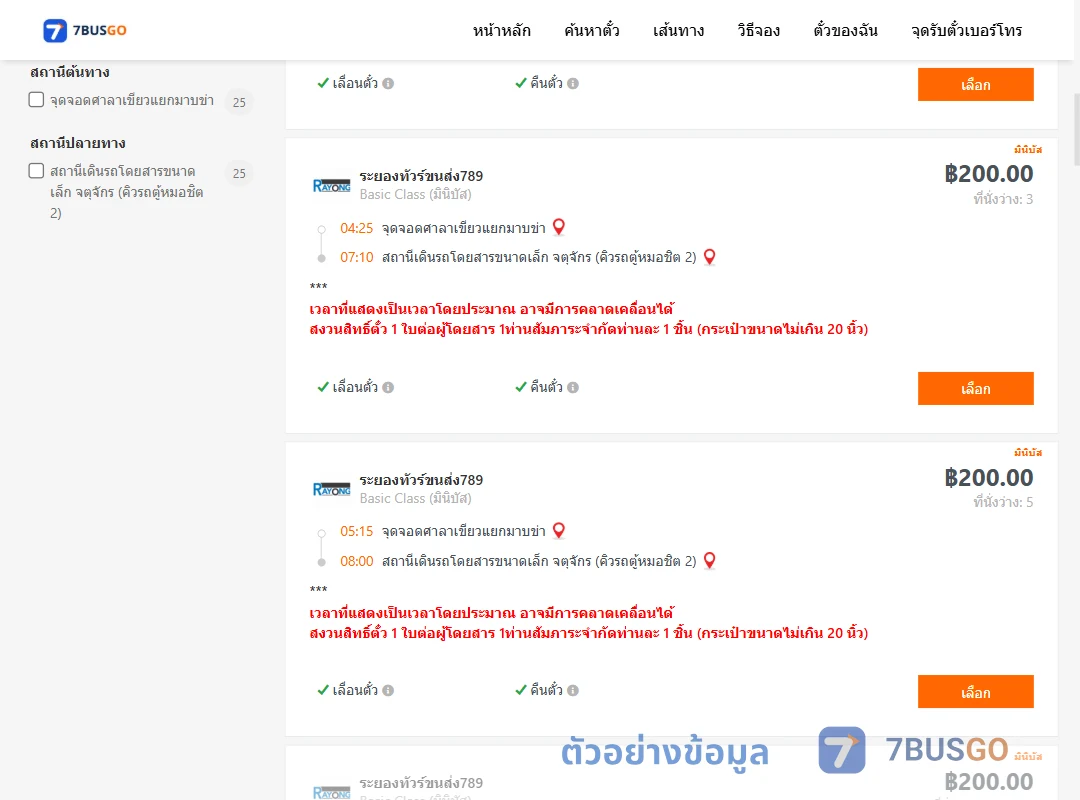Screen dimensions: 1080x800
Task: Click the เลือก button on the top partial card
Action: tap(975, 84)
